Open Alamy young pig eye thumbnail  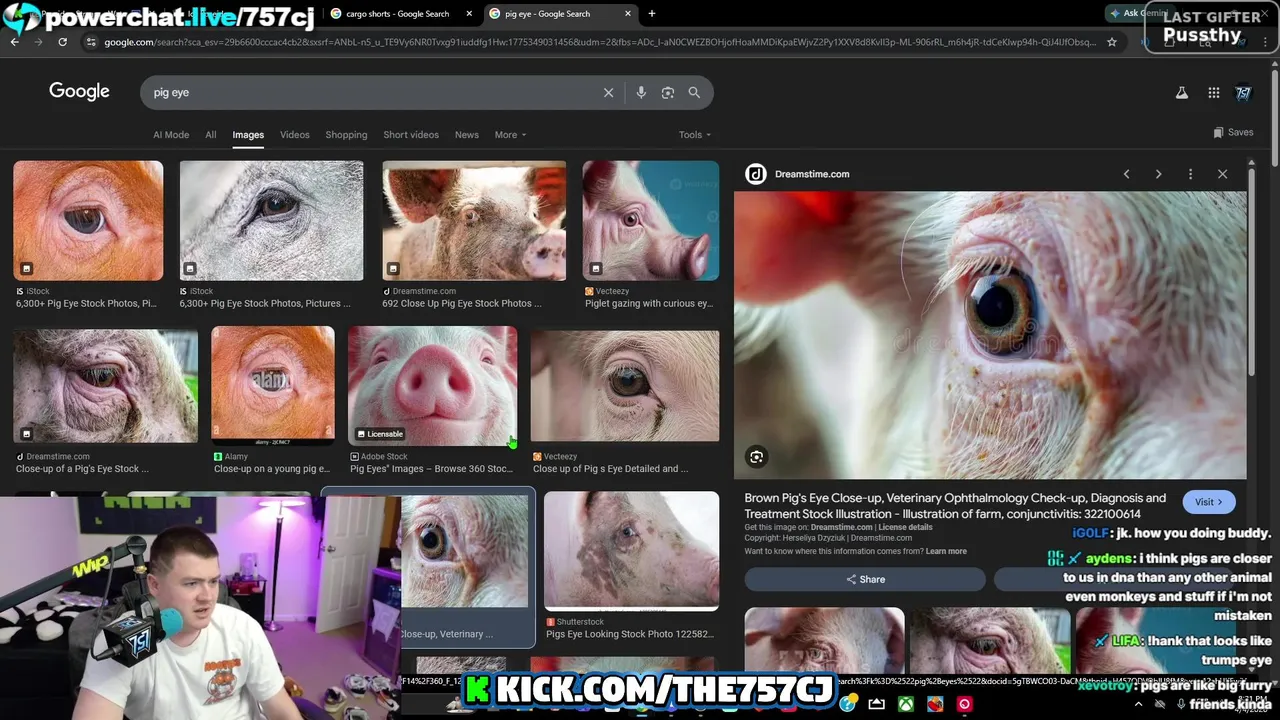(x=273, y=386)
